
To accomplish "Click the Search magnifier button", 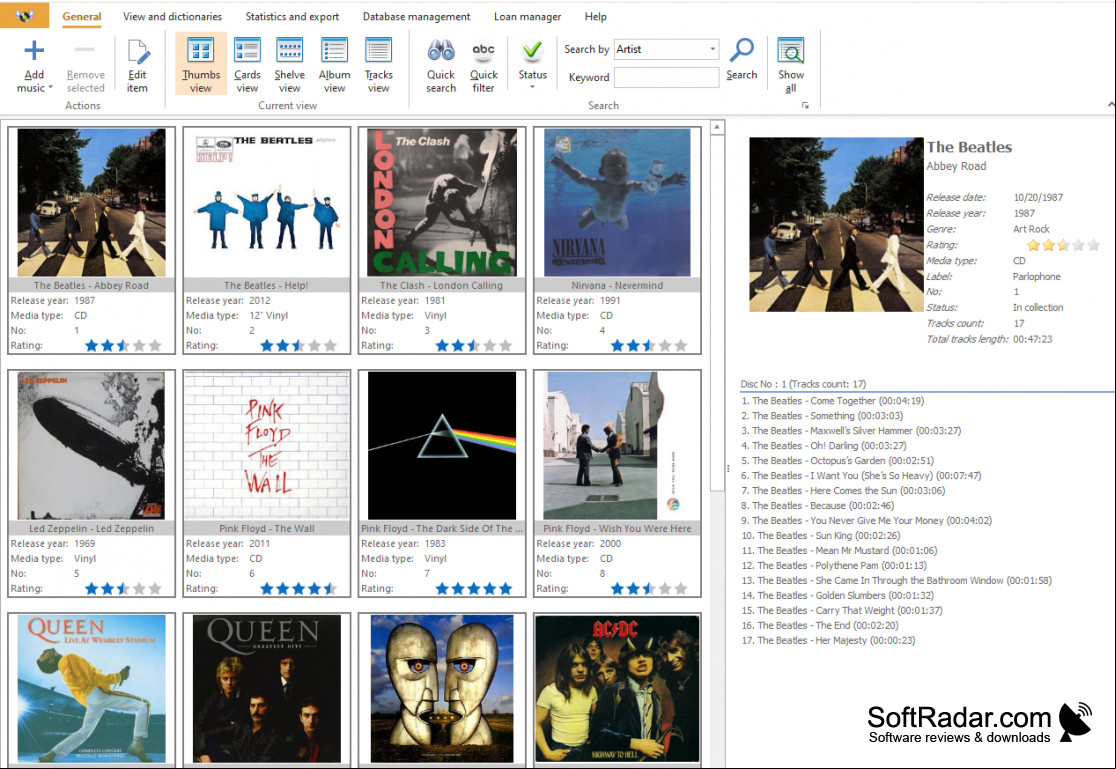I will (x=742, y=60).
